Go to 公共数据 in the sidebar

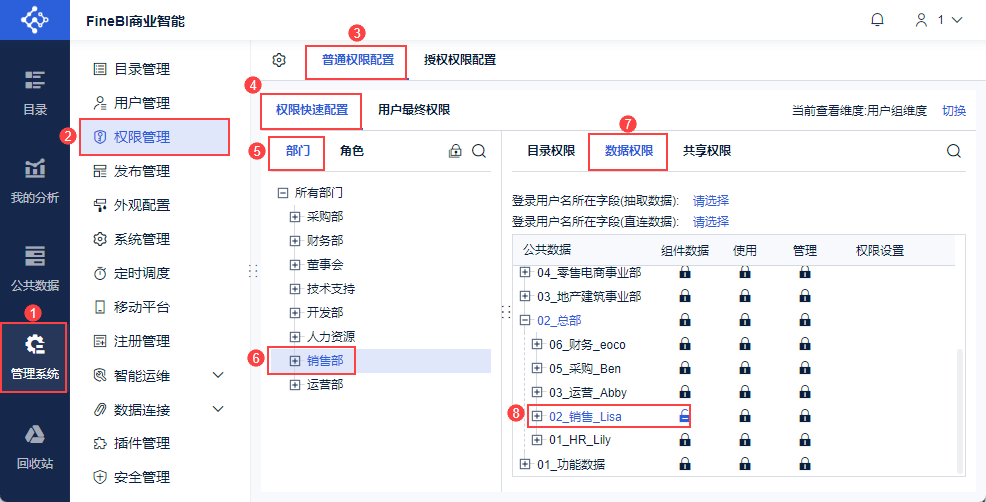click(x=35, y=269)
